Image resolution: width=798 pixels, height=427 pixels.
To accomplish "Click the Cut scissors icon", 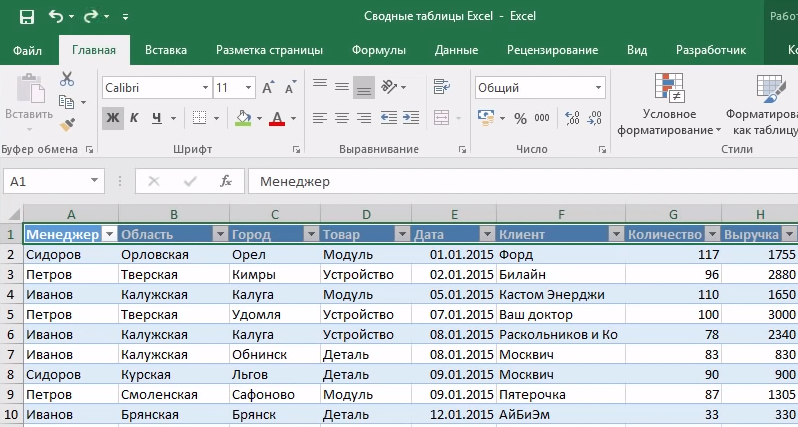I will click(67, 79).
